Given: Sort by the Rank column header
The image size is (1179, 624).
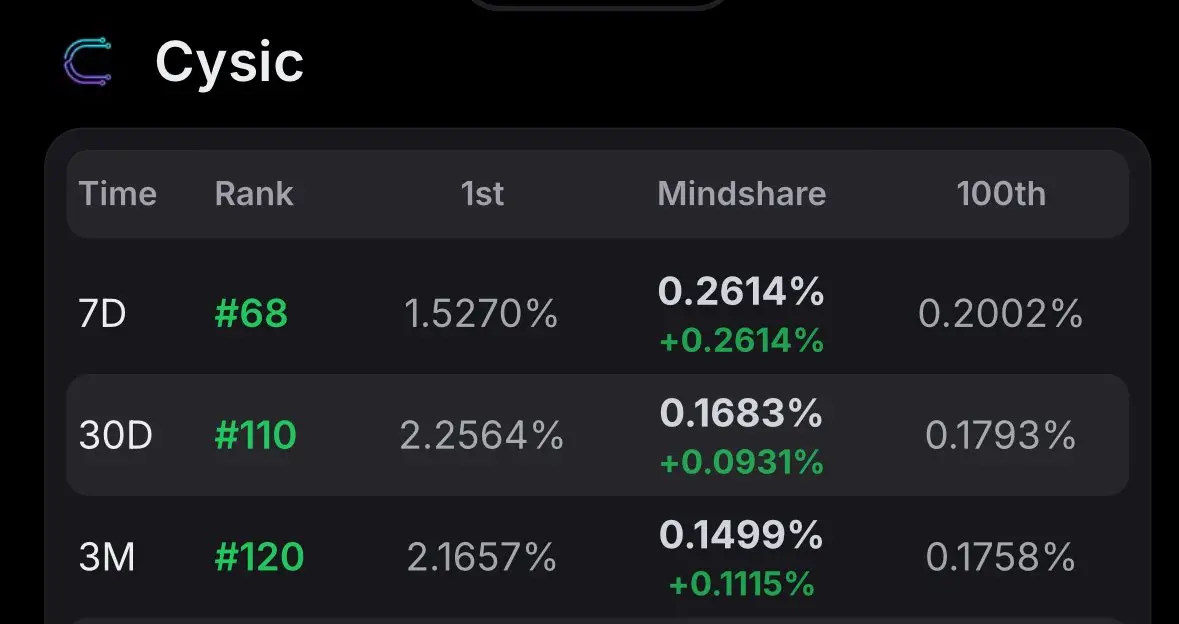Looking at the screenshot, I should [254, 194].
